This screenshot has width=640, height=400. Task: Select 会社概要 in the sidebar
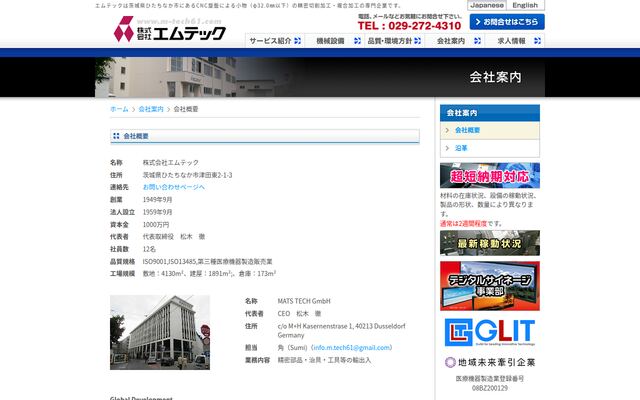tap(490, 130)
